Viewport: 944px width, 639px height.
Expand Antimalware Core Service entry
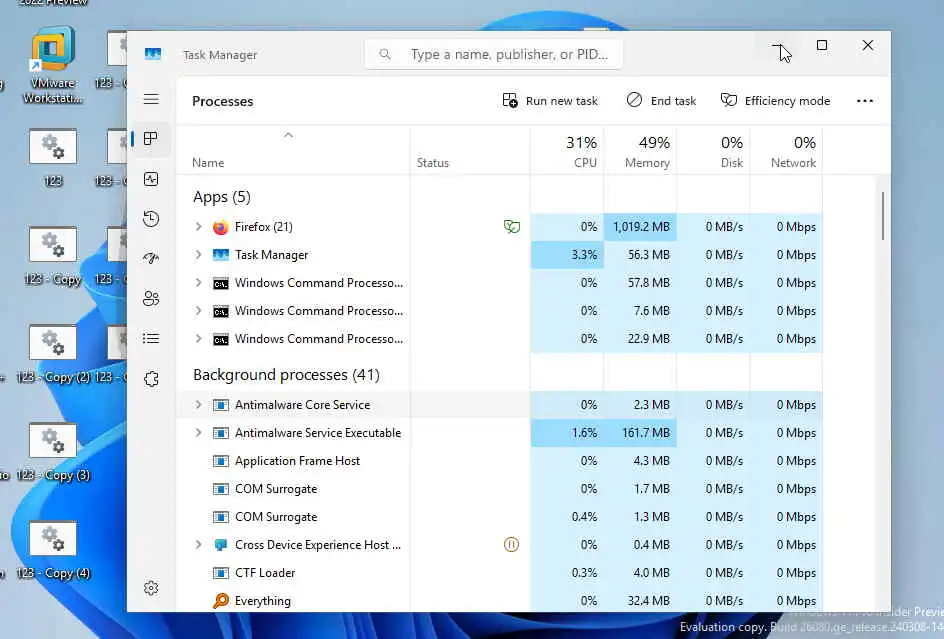(198, 405)
